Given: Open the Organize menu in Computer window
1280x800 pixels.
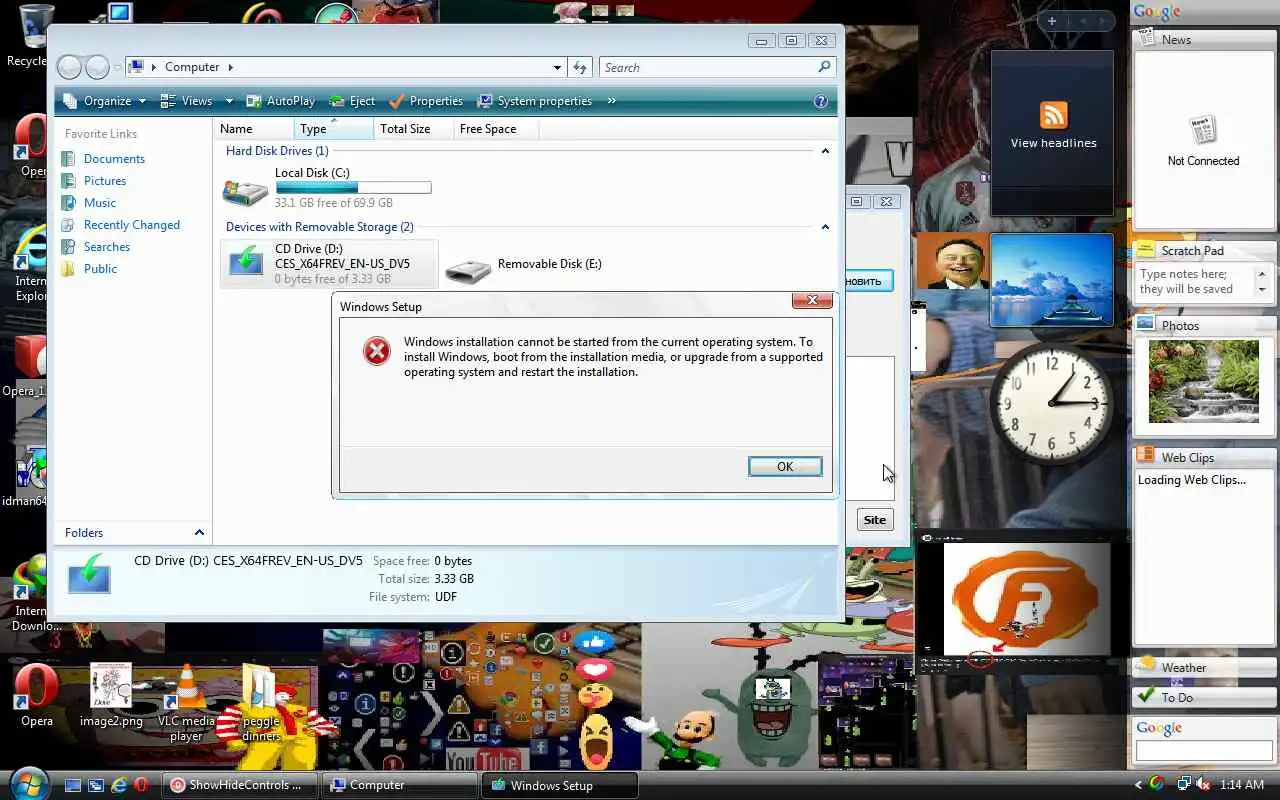Looking at the screenshot, I should click(x=104, y=101).
